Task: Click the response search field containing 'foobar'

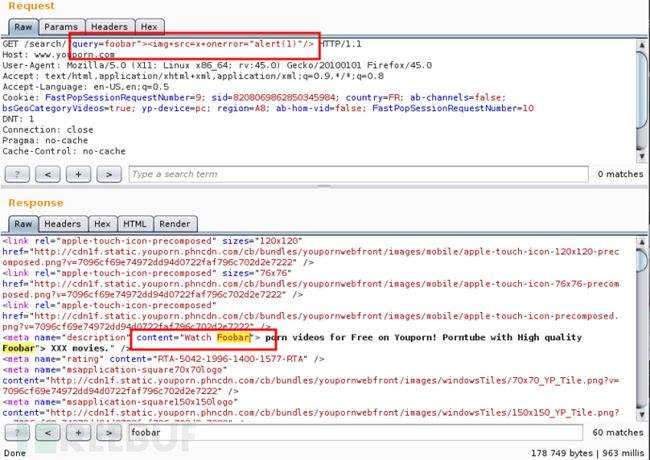Action: pyautogui.click(x=355, y=433)
